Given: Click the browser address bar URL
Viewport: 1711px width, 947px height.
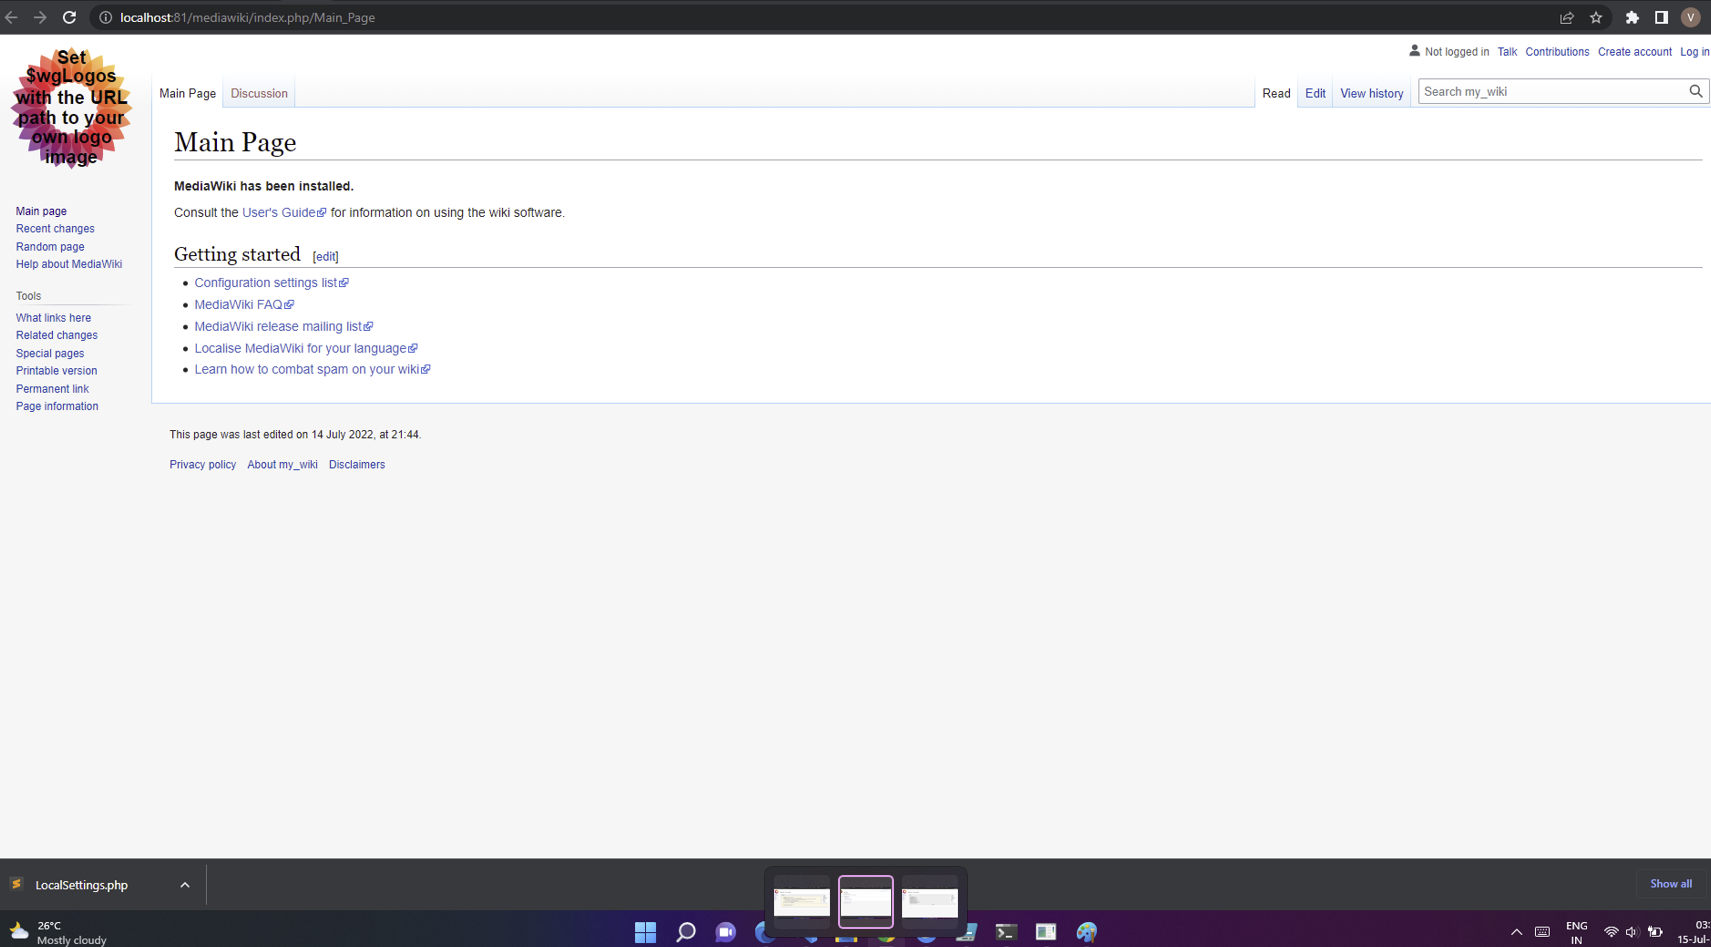Looking at the screenshot, I should [x=247, y=17].
